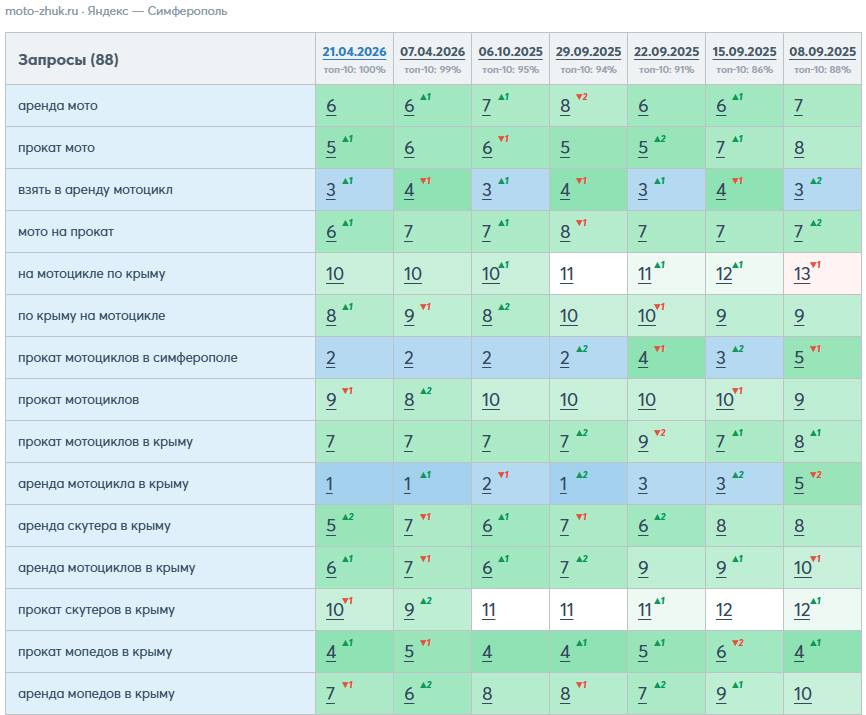Image resolution: width=866 pixels, height=715 pixels.
Task: Click position 10 for аренда мопедов в крыму, 08.09.2025
Action: point(802,694)
